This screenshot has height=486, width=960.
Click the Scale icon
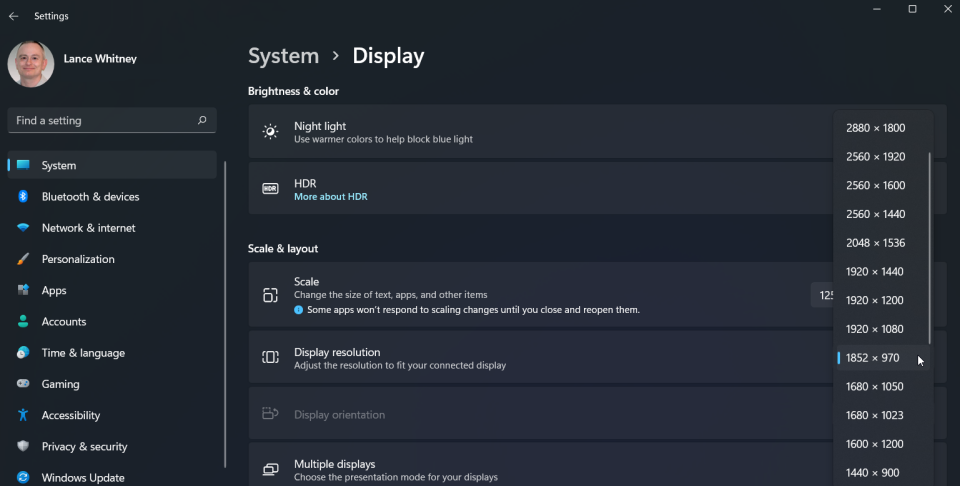click(270, 295)
